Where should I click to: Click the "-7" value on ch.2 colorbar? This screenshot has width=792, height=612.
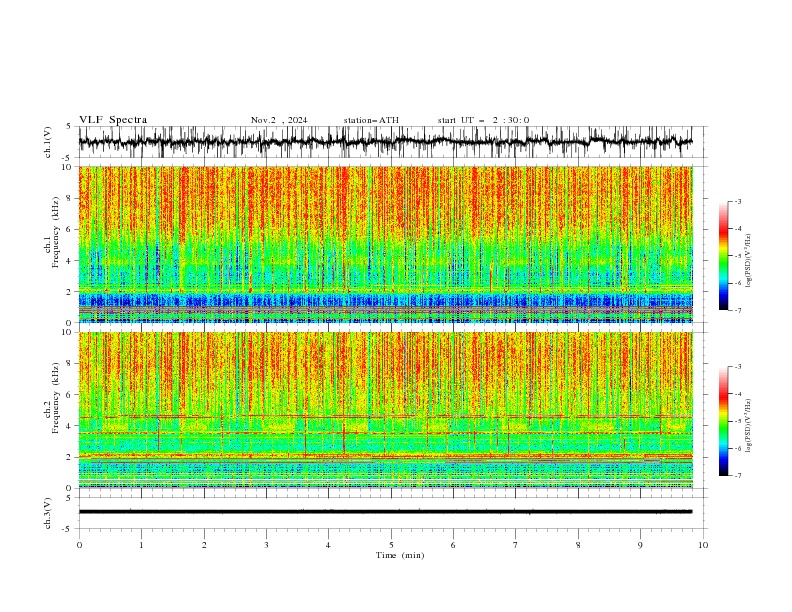coord(738,476)
